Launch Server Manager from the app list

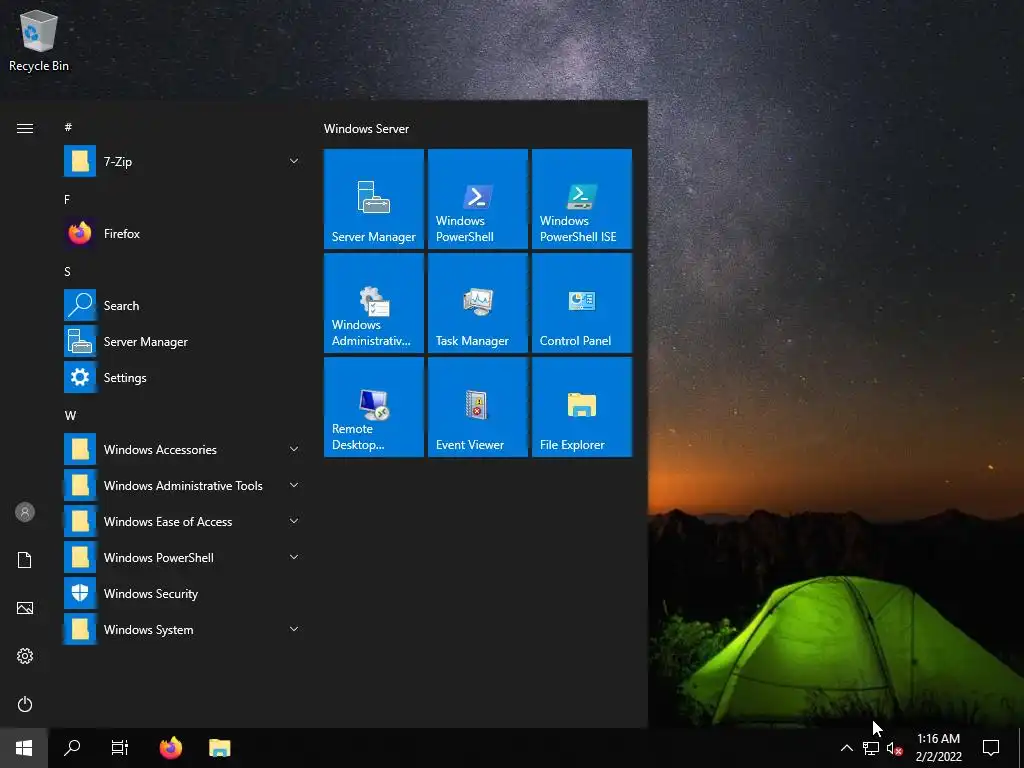click(183, 341)
